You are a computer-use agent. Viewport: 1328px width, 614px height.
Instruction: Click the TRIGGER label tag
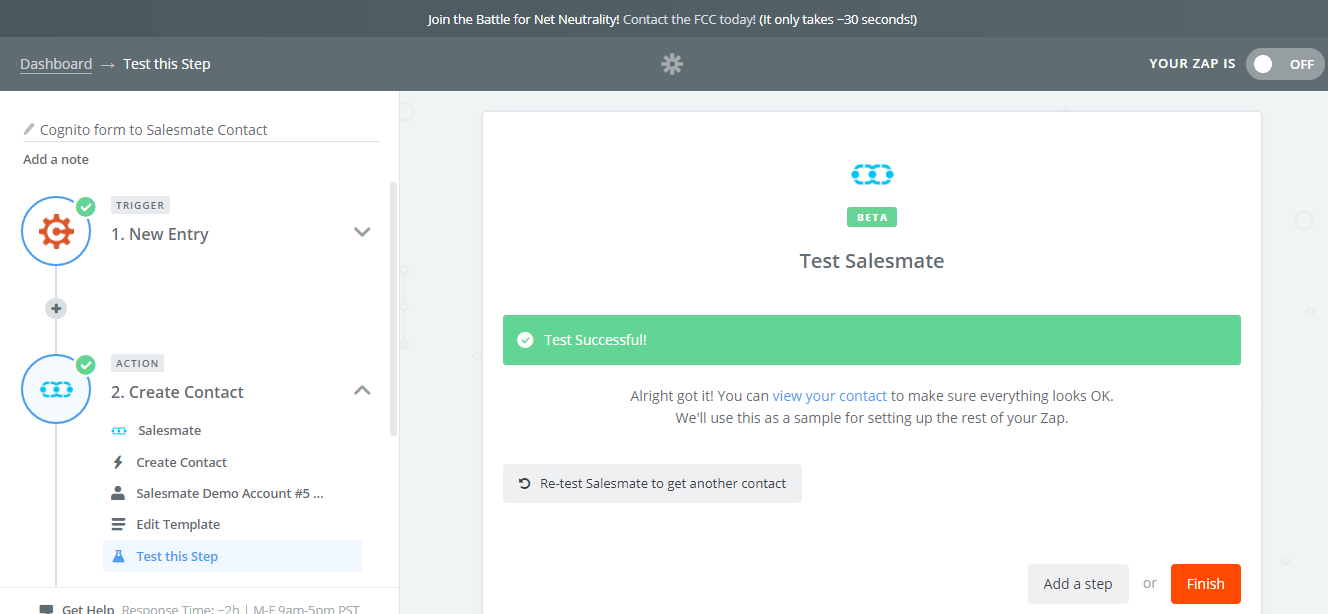coord(140,205)
